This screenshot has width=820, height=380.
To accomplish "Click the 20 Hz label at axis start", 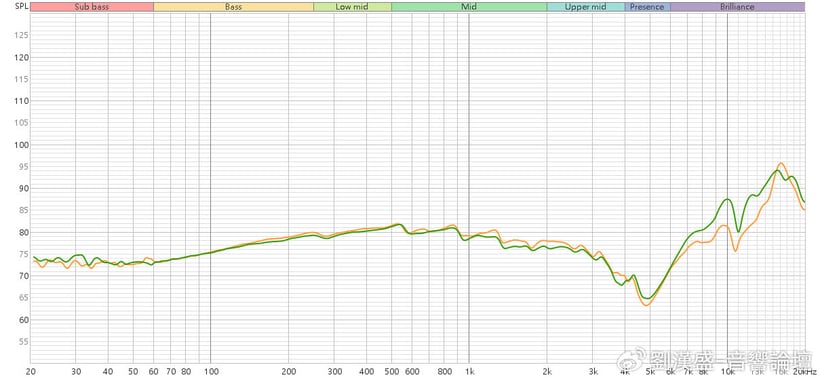I will (31, 372).
